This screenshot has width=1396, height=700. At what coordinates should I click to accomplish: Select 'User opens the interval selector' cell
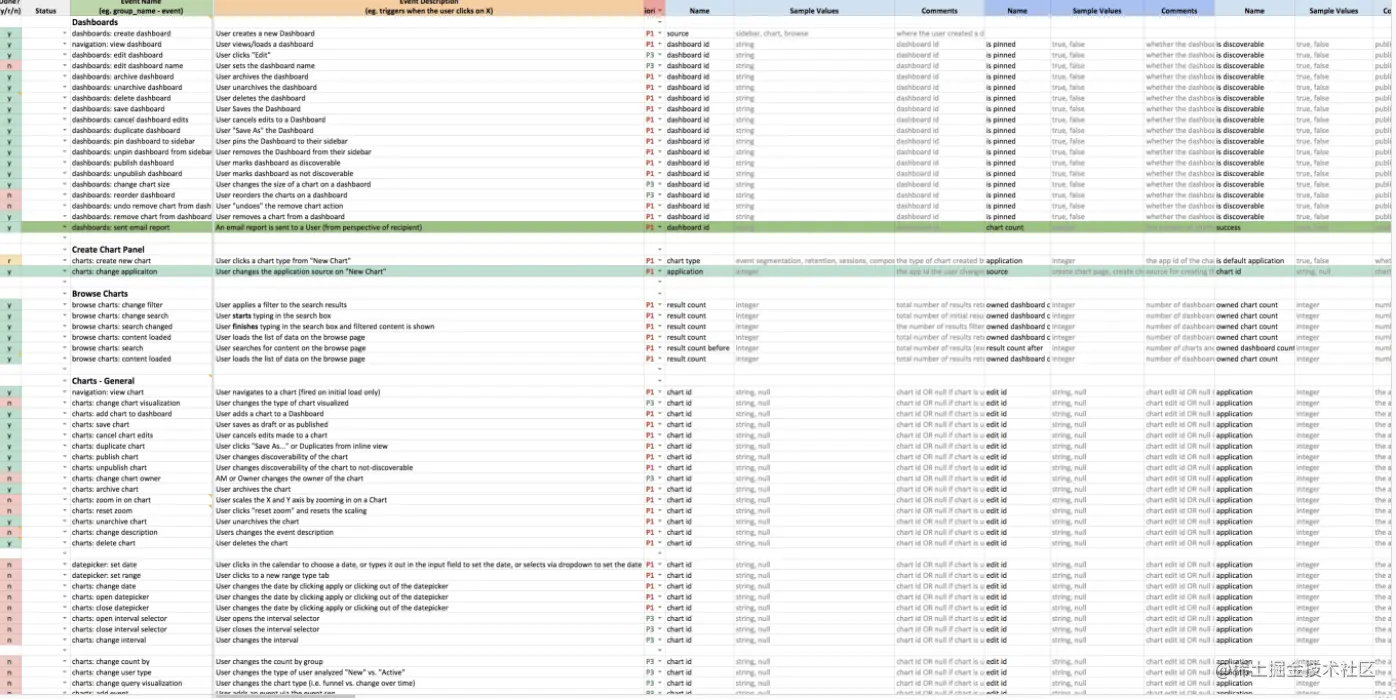tap(429, 619)
